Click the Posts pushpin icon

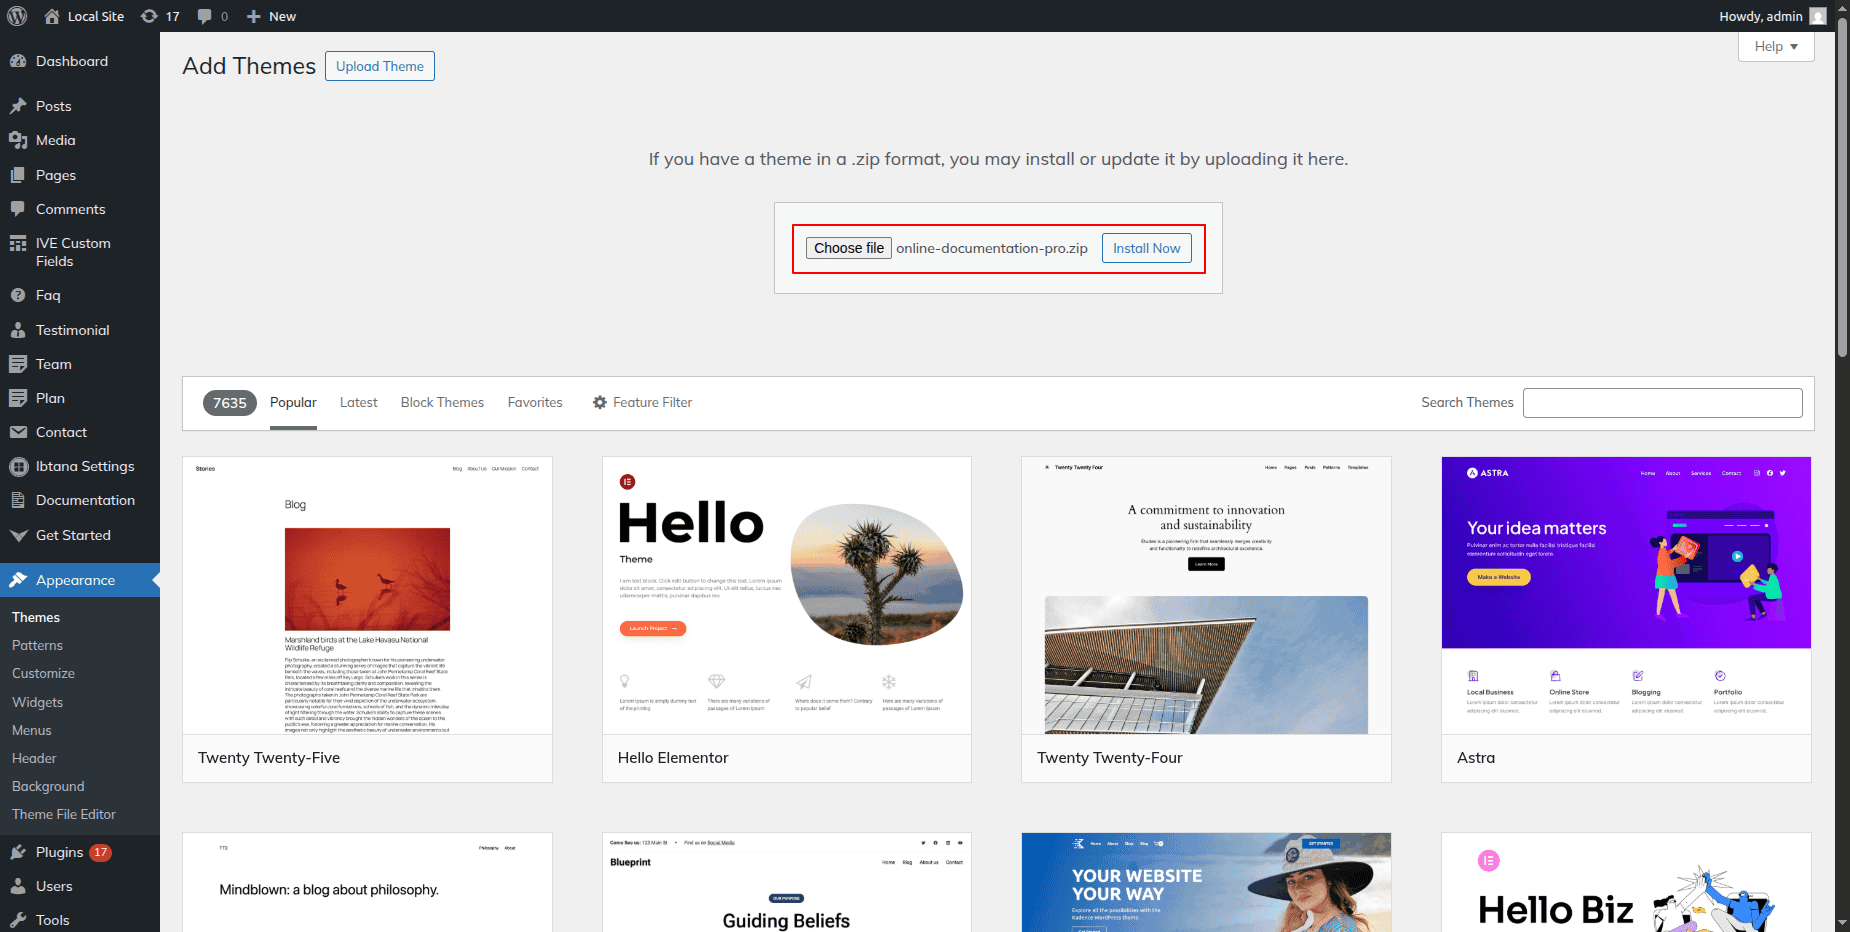tap(18, 106)
